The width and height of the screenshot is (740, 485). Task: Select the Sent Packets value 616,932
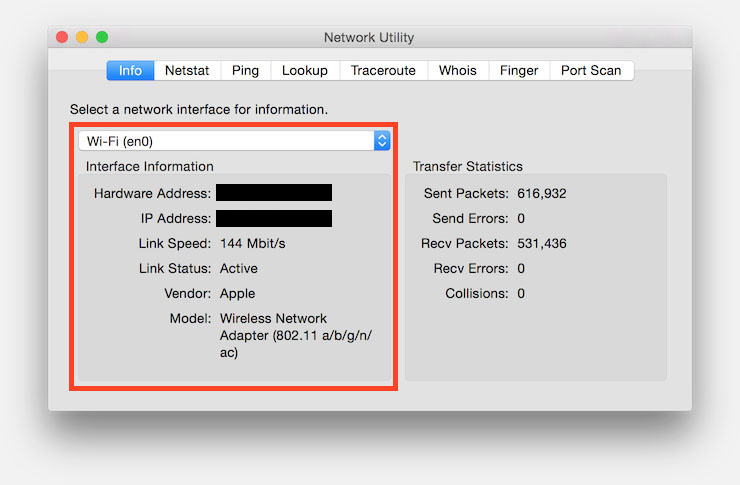[541, 193]
